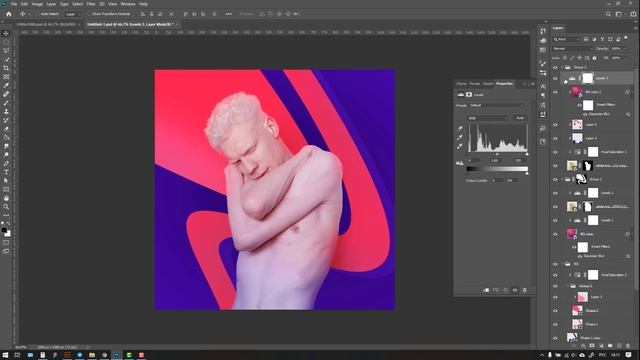Hide the Levels 3 adjustment layer
Viewport: 640px width, 360px height.
tap(555, 78)
